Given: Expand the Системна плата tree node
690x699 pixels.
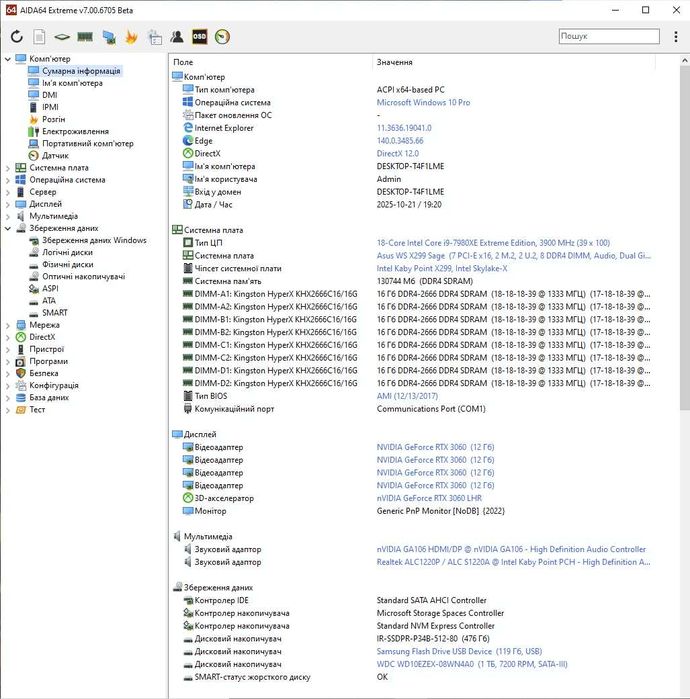Looking at the screenshot, I should tap(8, 168).
